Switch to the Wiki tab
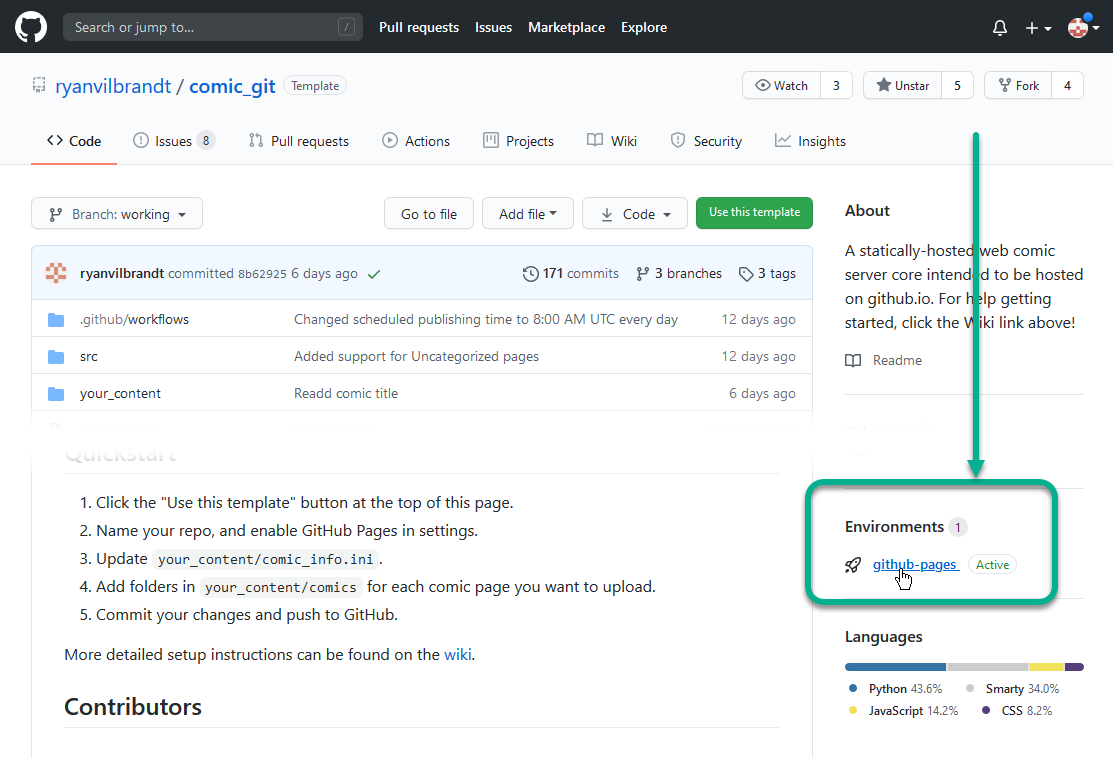Screen dimensions: 1113x758 tap(612, 141)
